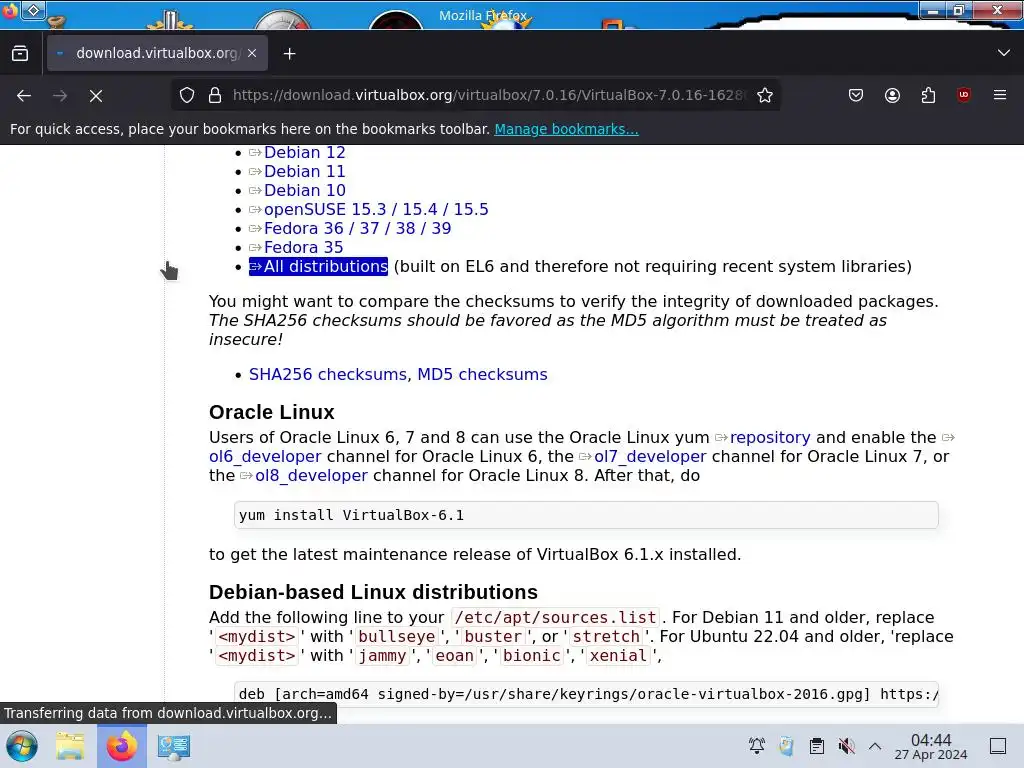
Task: Open the Firefox window menu icon in titlebar
Action: (x=10, y=10)
